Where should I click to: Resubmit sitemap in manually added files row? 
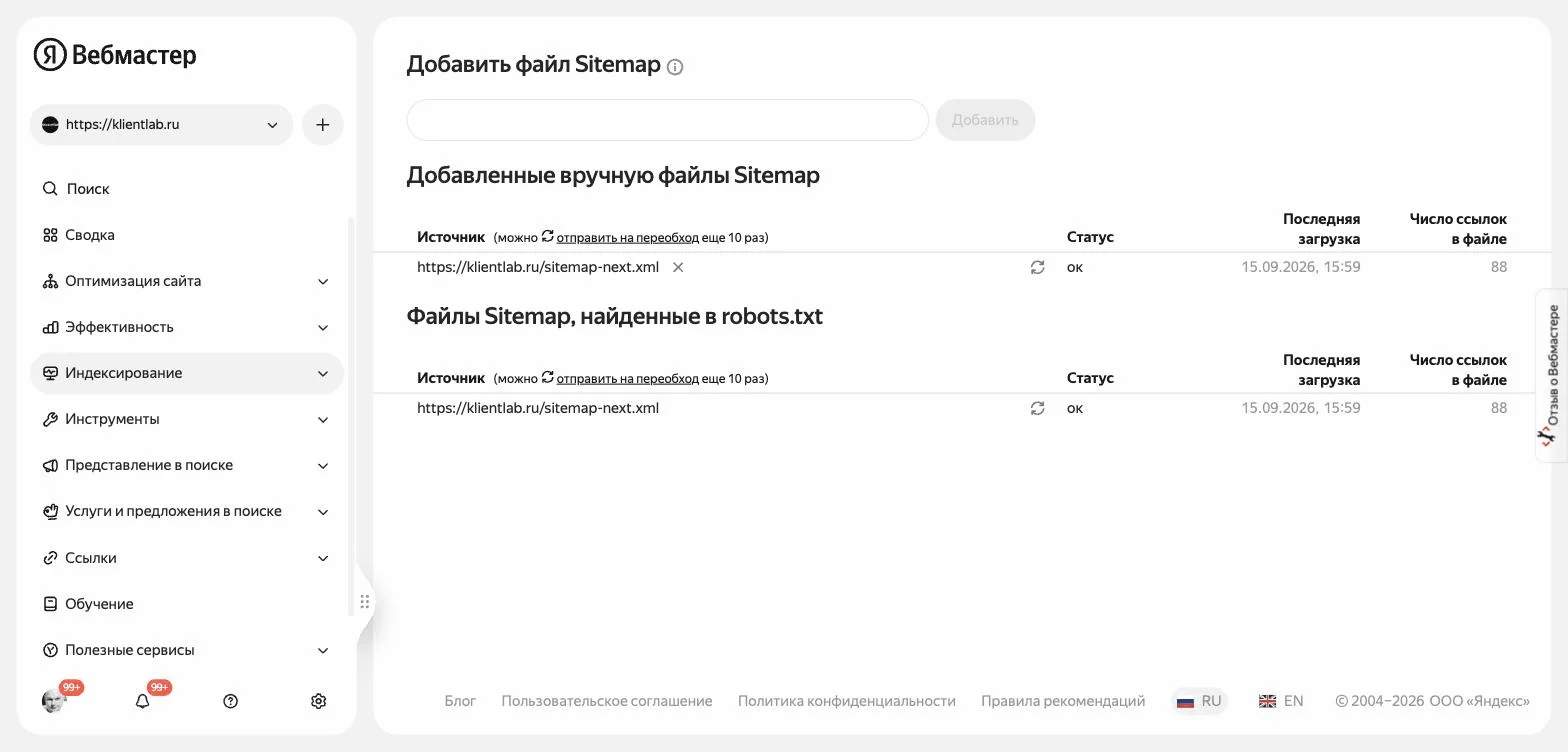click(1038, 267)
